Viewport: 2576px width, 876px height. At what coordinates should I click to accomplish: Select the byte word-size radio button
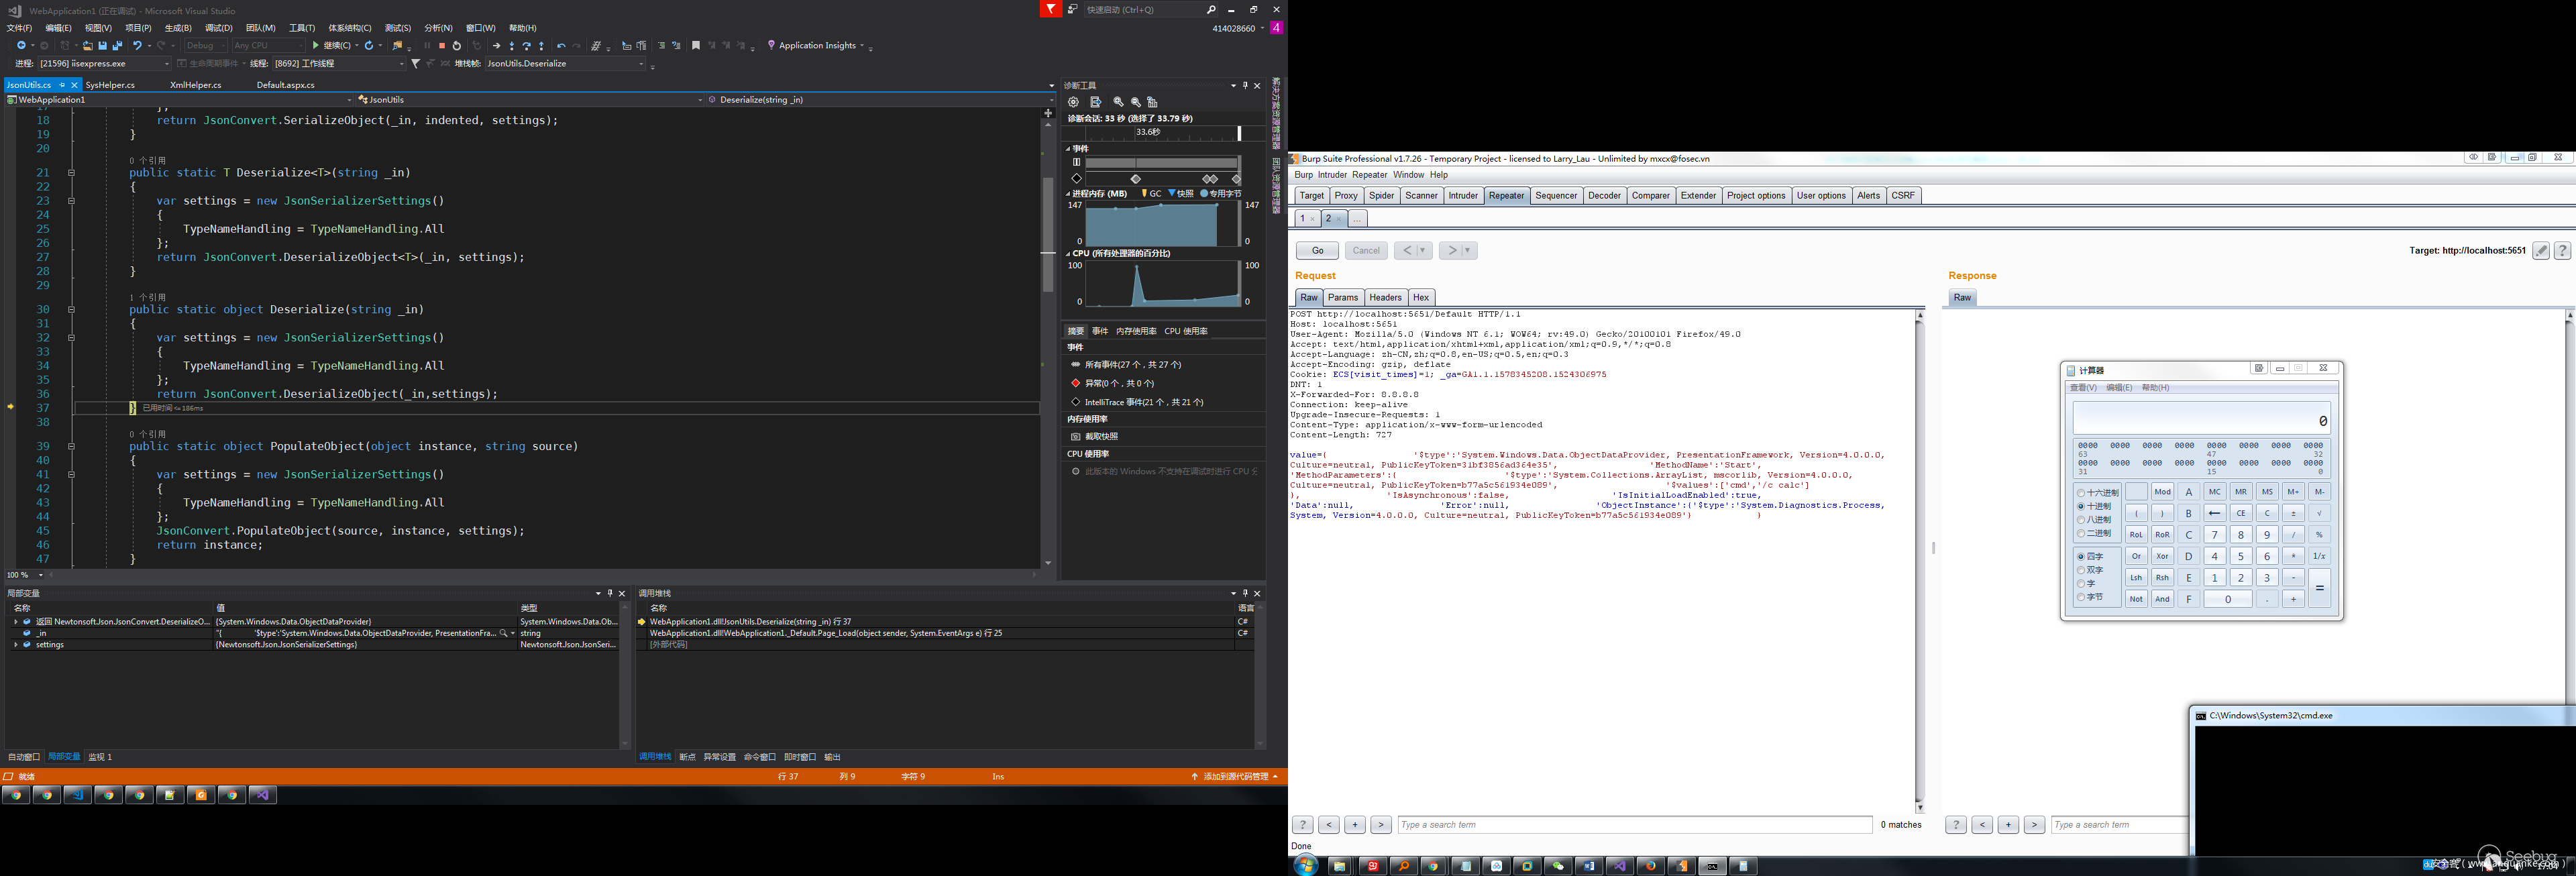[x=2081, y=597]
